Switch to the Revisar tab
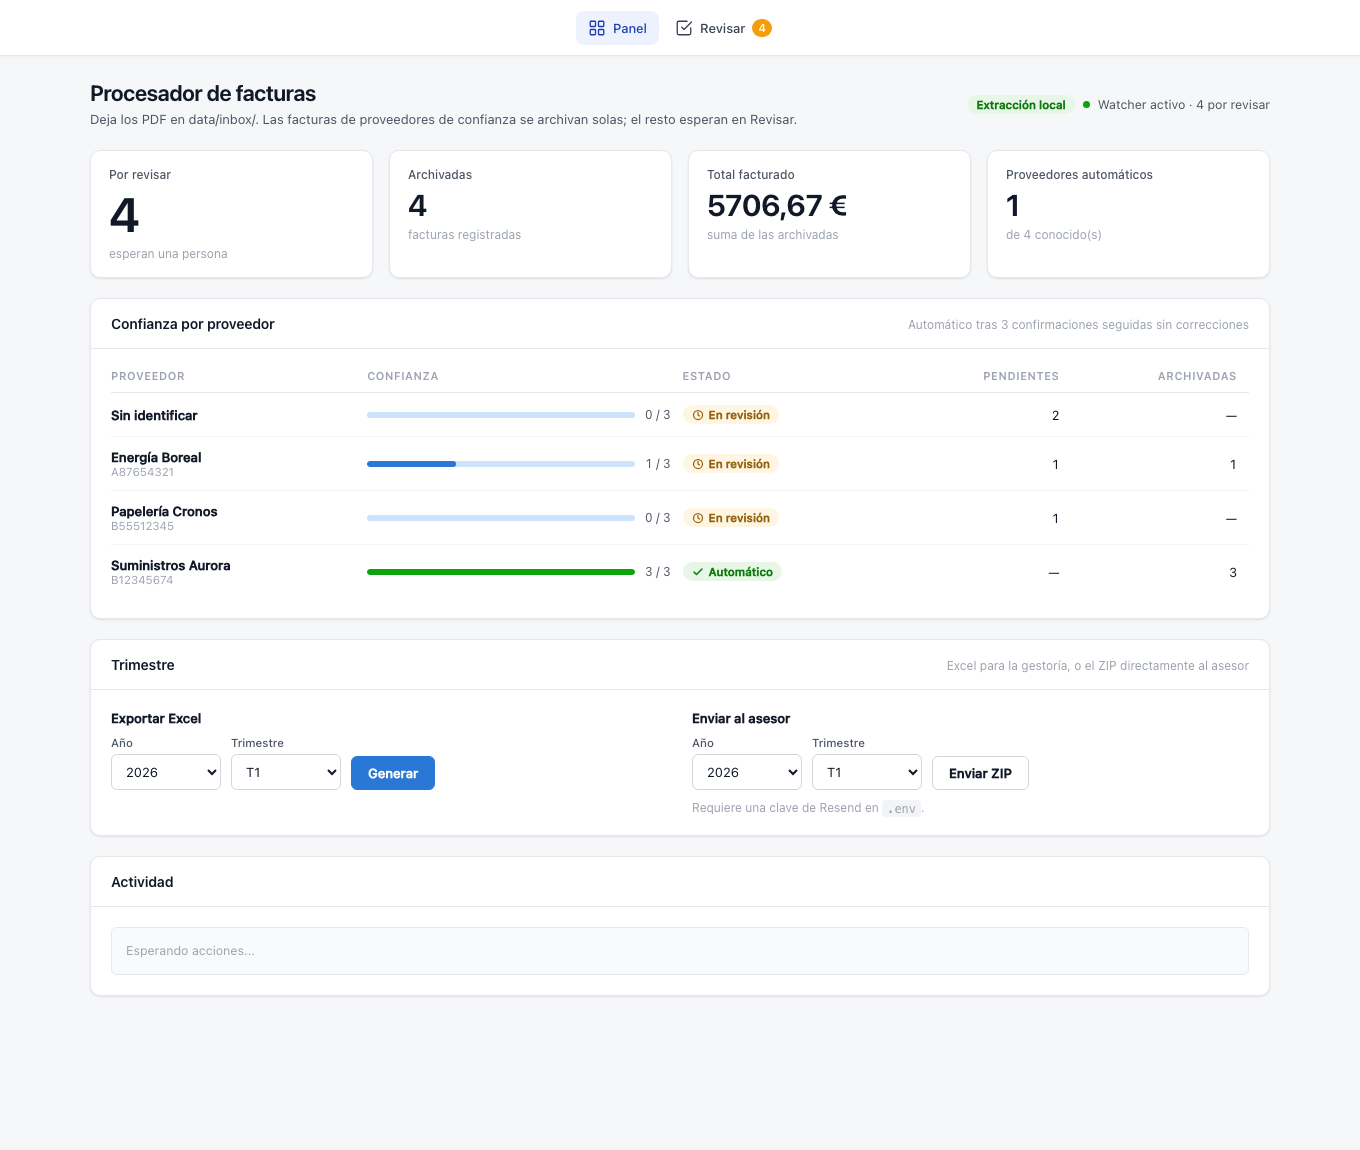Viewport: 1360px width, 1150px height. pyautogui.click(x=723, y=28)
